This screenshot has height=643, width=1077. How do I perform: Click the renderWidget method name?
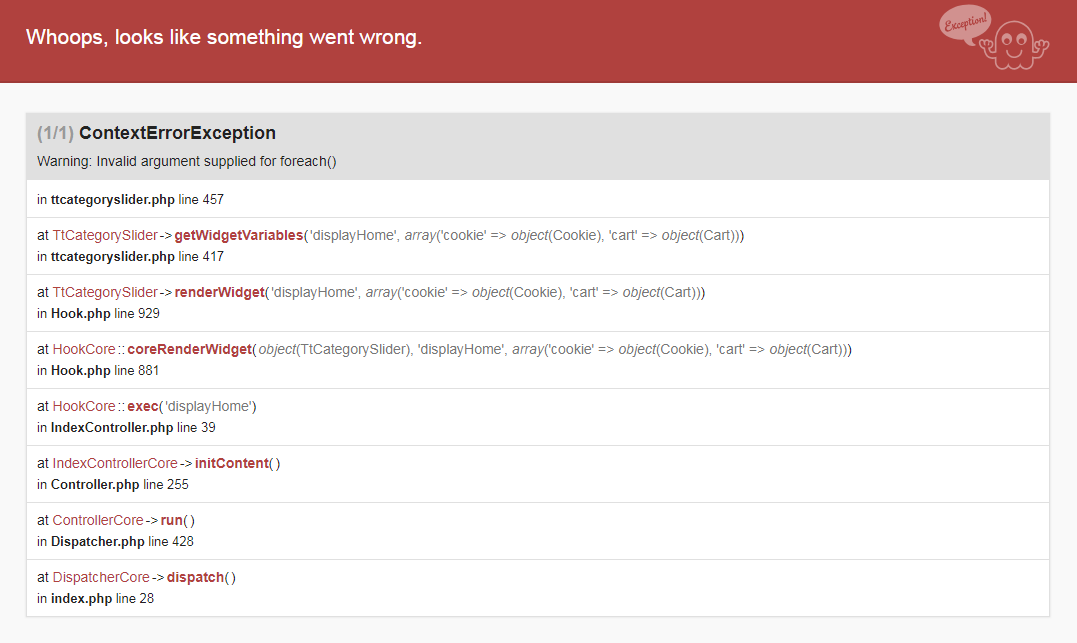point(220,293)
